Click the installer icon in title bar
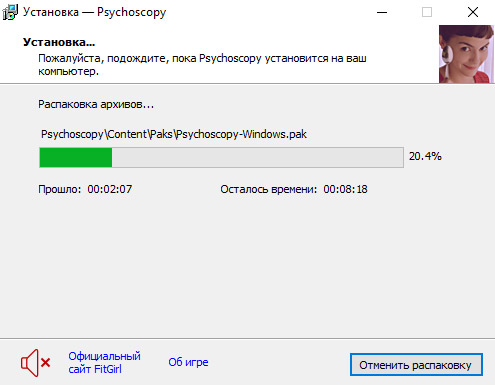Screen dimensions: 495x385 10,12
